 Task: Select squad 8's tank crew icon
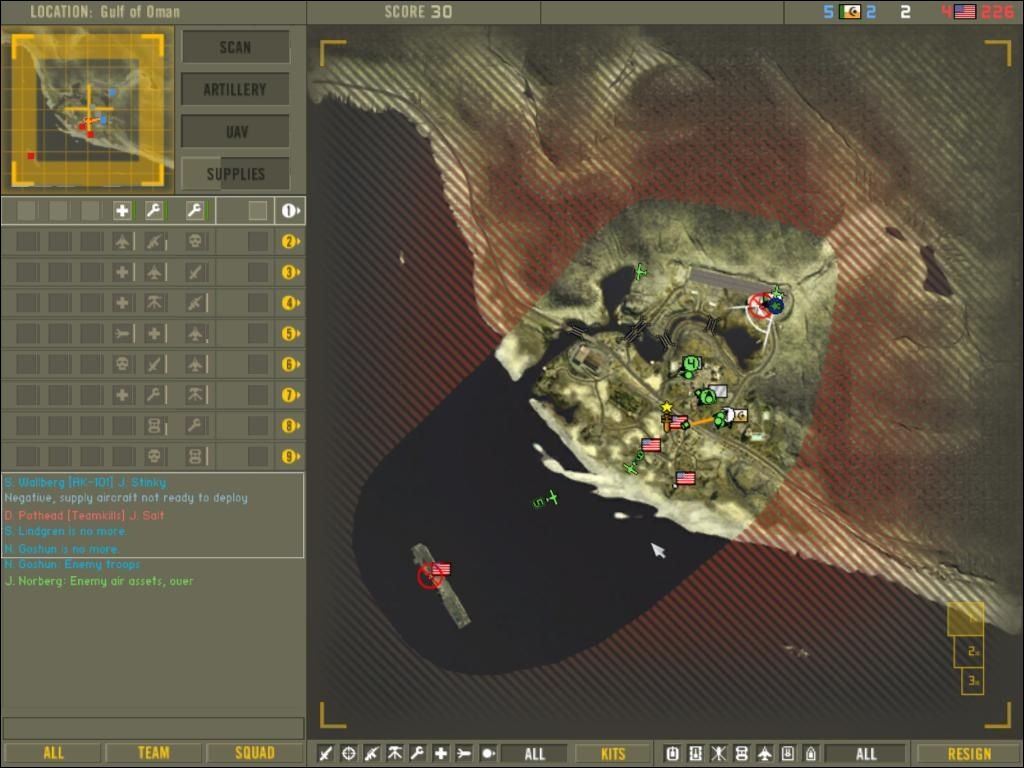click(154, 425)
